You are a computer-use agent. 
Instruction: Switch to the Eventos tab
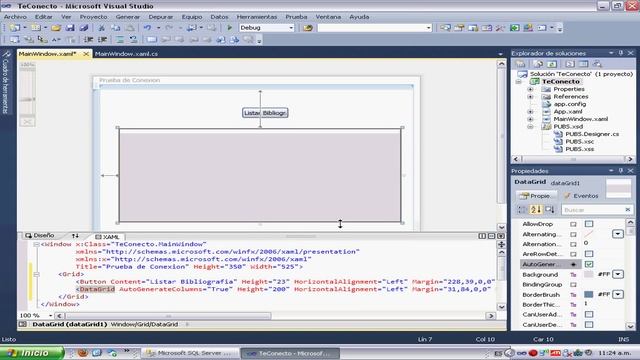(582, 196)
